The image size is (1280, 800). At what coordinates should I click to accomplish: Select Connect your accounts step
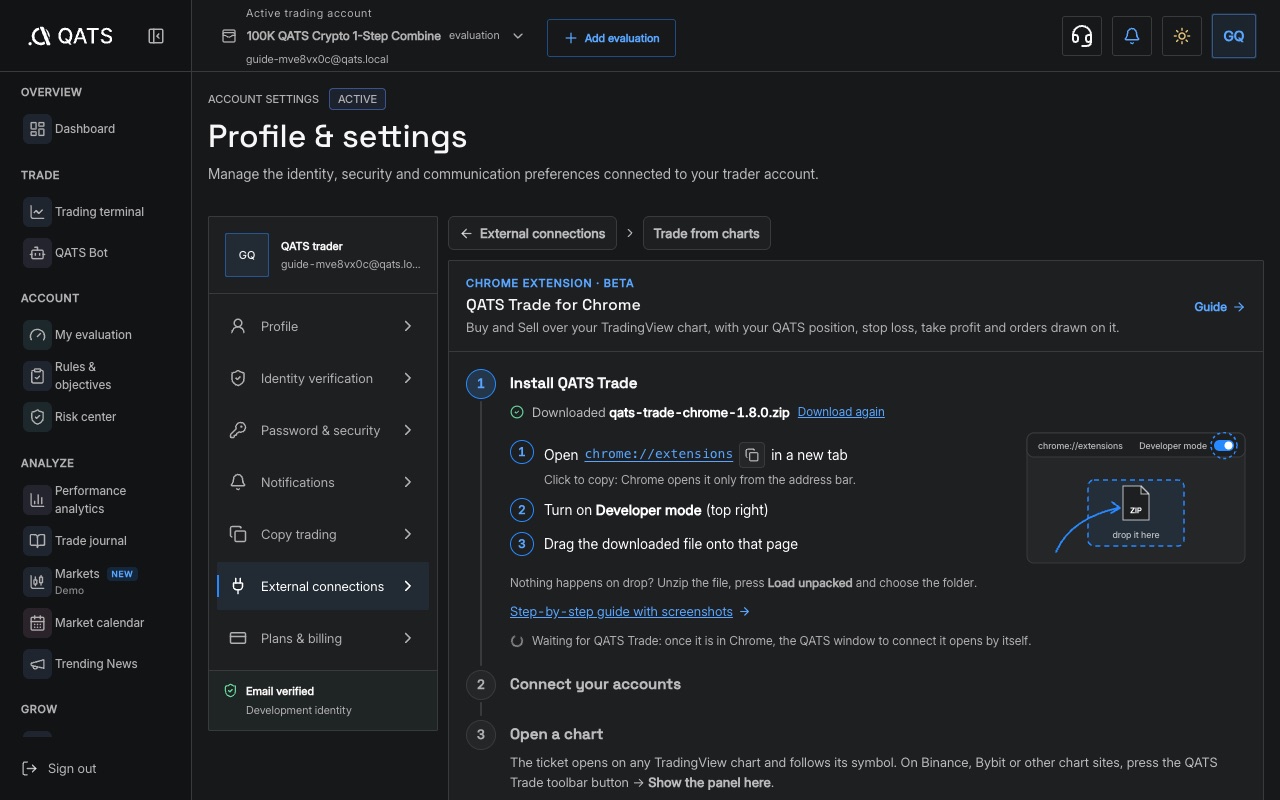tap(595, 684)
